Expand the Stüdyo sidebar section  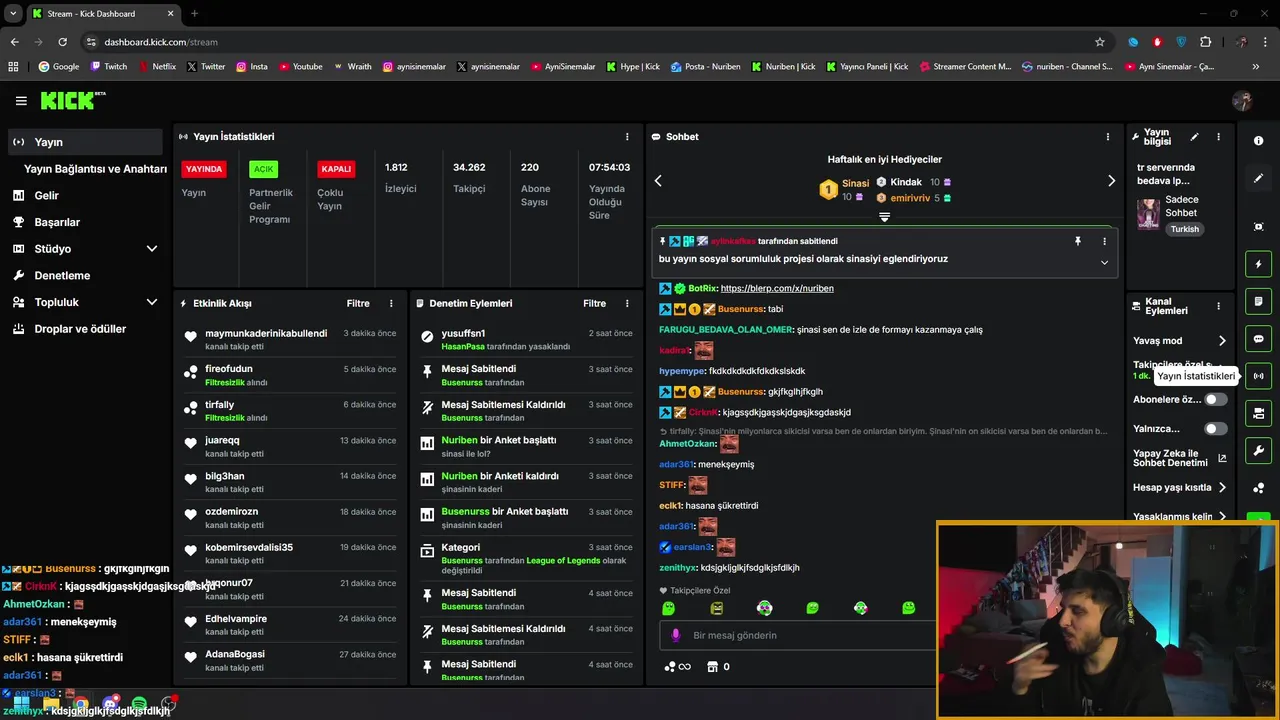(152, 249)
